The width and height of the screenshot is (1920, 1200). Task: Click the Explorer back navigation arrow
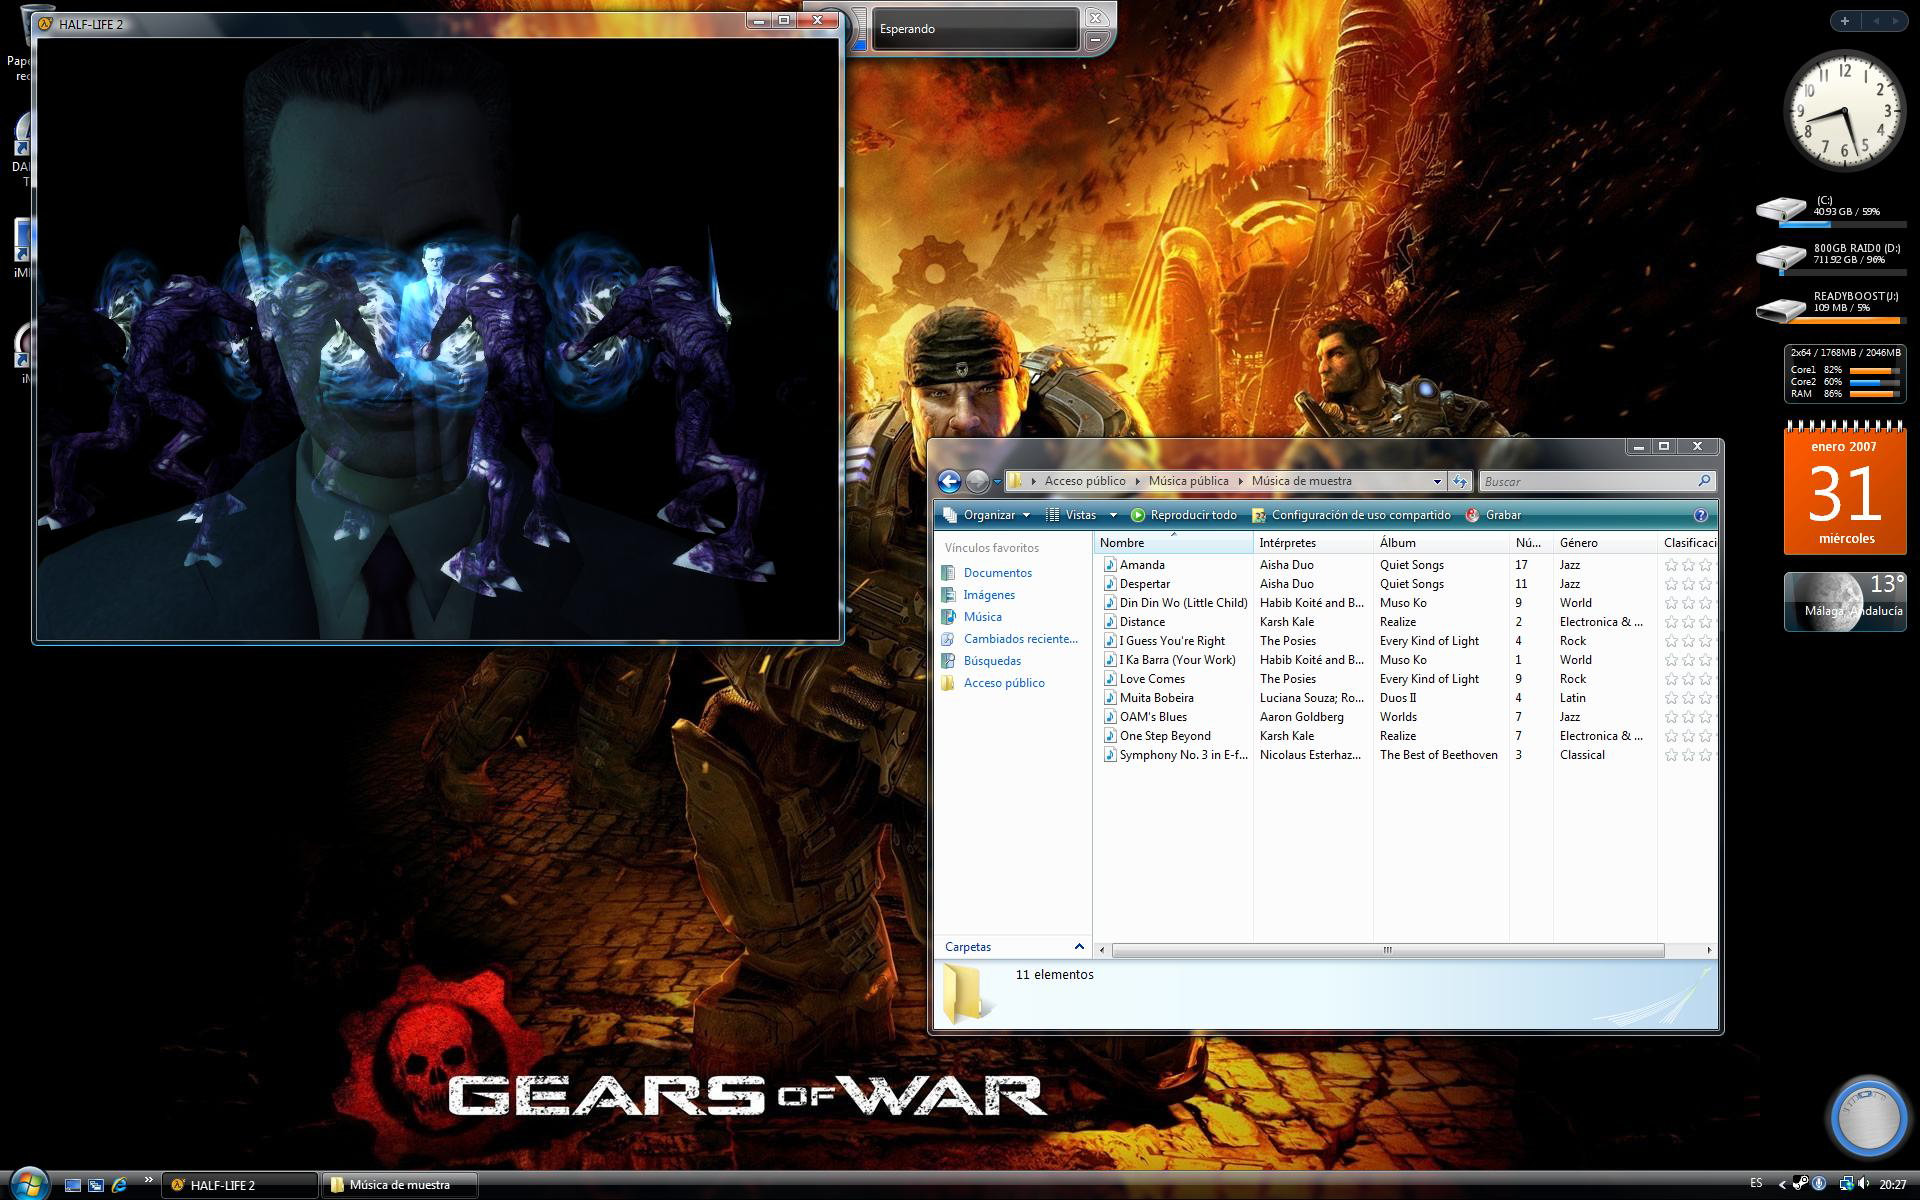coord(949,482)
